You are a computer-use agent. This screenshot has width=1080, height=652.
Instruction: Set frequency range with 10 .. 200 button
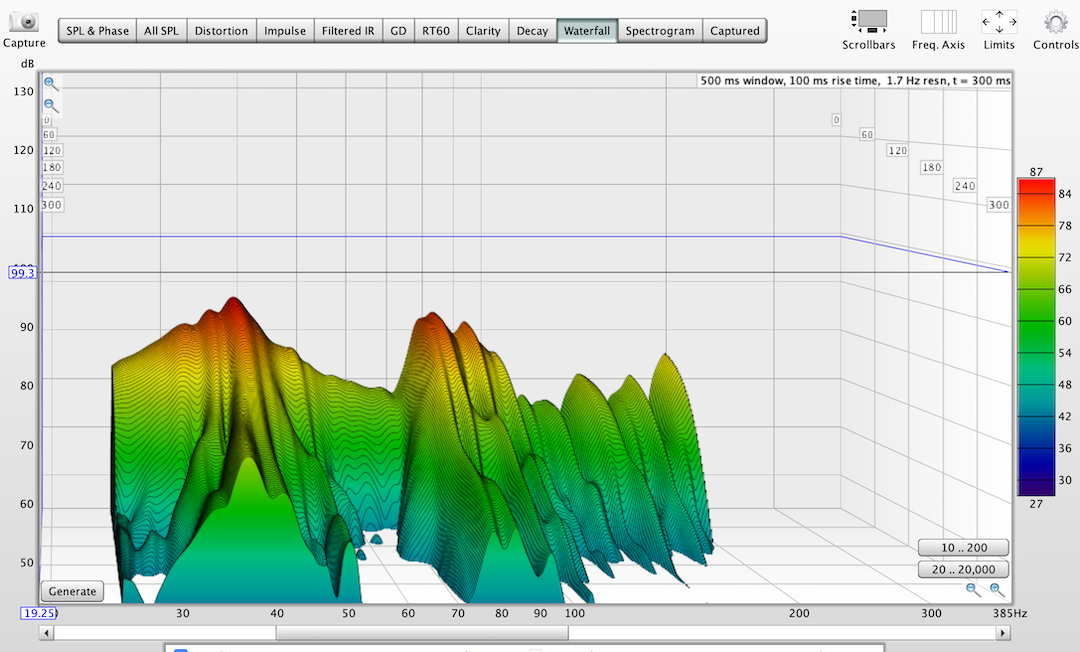963,548
